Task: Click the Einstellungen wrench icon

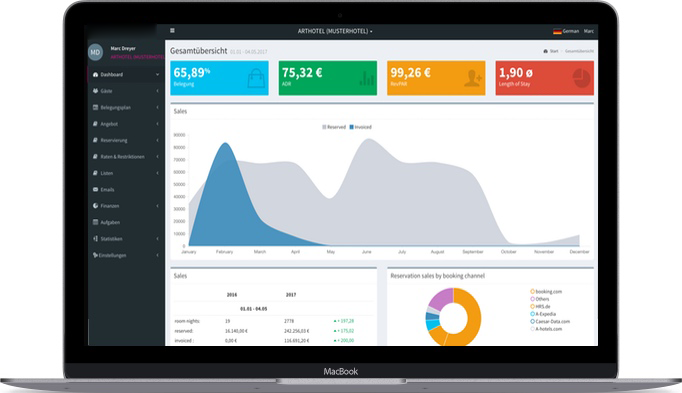Action: point(95,255)
